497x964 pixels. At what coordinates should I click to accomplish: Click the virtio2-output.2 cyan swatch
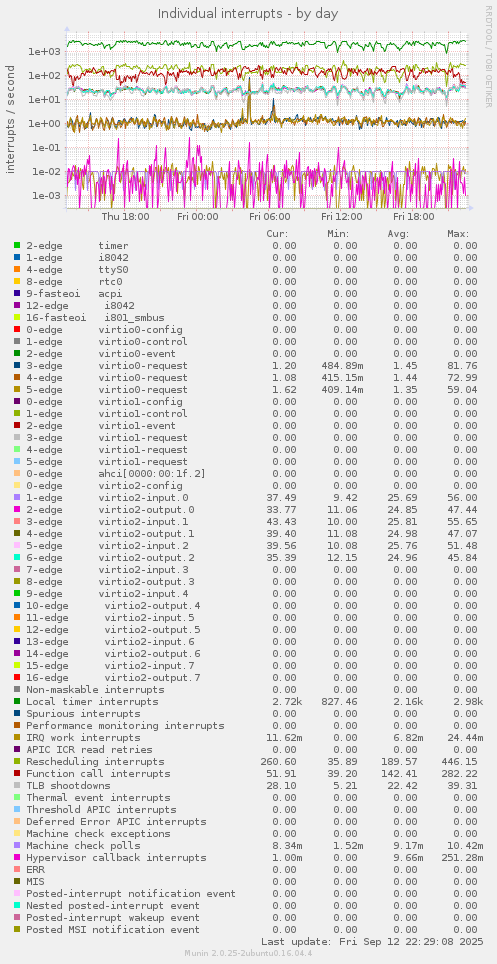[17, 558]
